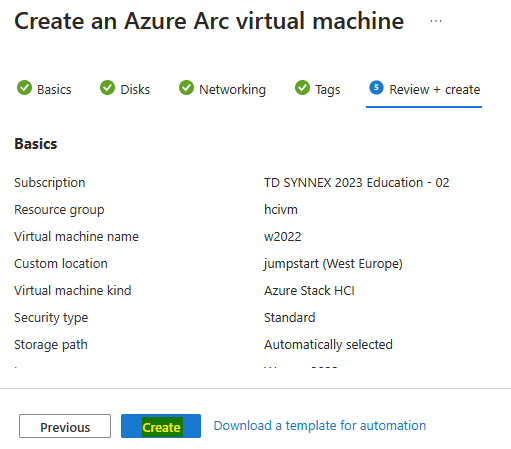
Task: Click the Subscription label
Action: [x=50, y=183]
